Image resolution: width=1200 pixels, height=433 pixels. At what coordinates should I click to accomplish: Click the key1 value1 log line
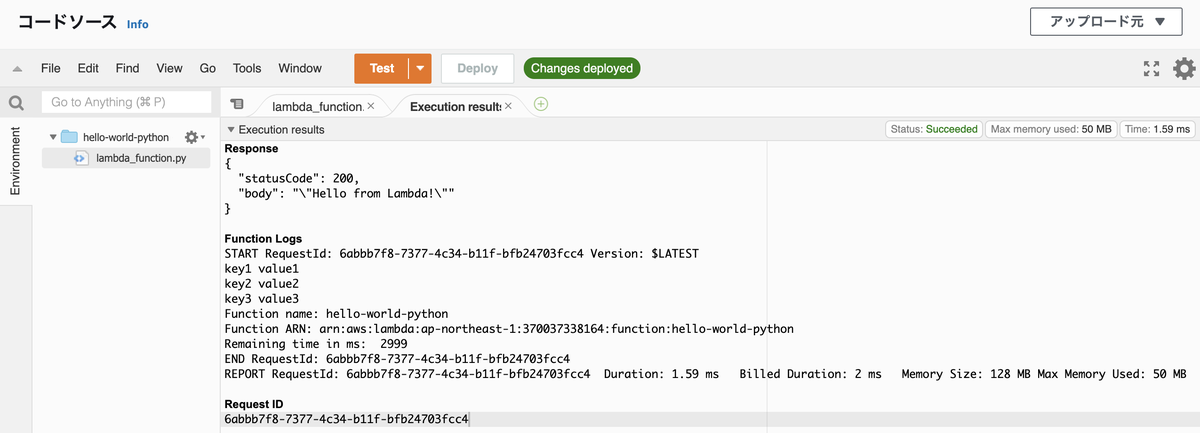point(262,269)
